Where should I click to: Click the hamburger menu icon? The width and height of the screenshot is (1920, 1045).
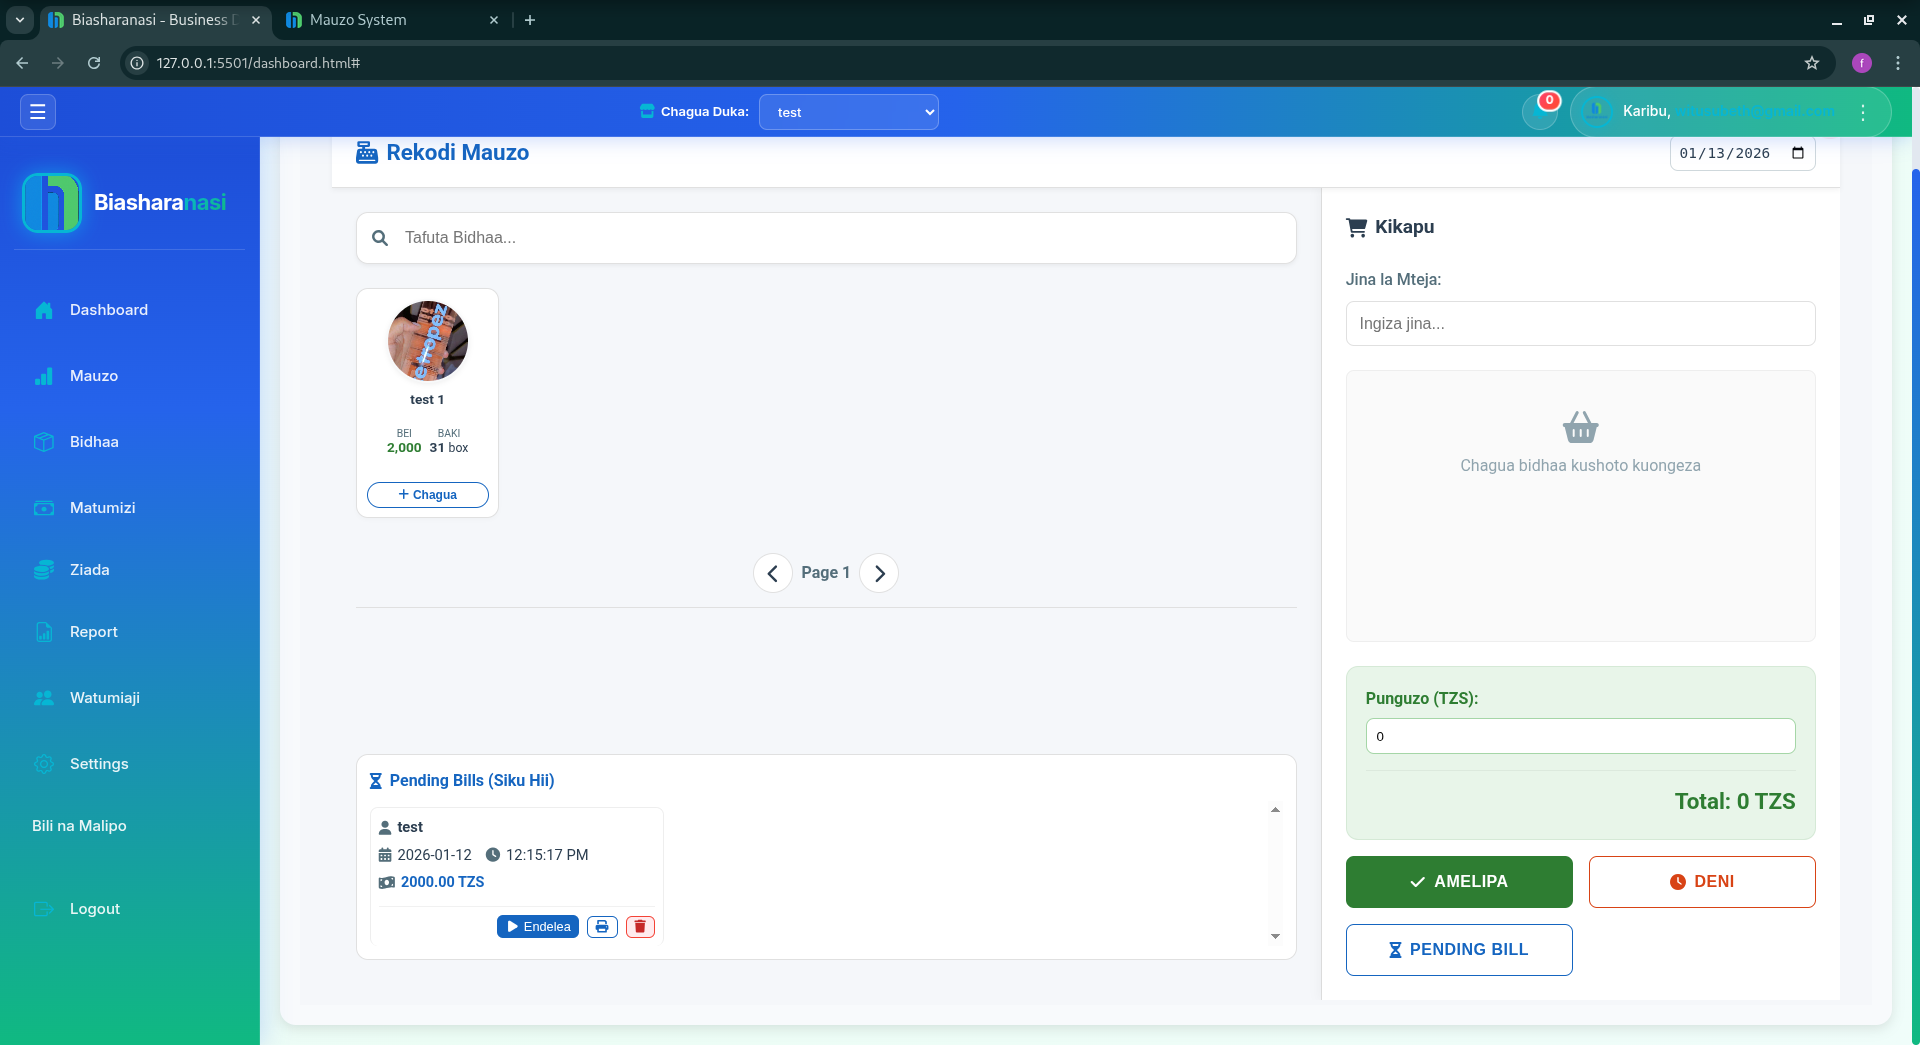coord(38,112)
